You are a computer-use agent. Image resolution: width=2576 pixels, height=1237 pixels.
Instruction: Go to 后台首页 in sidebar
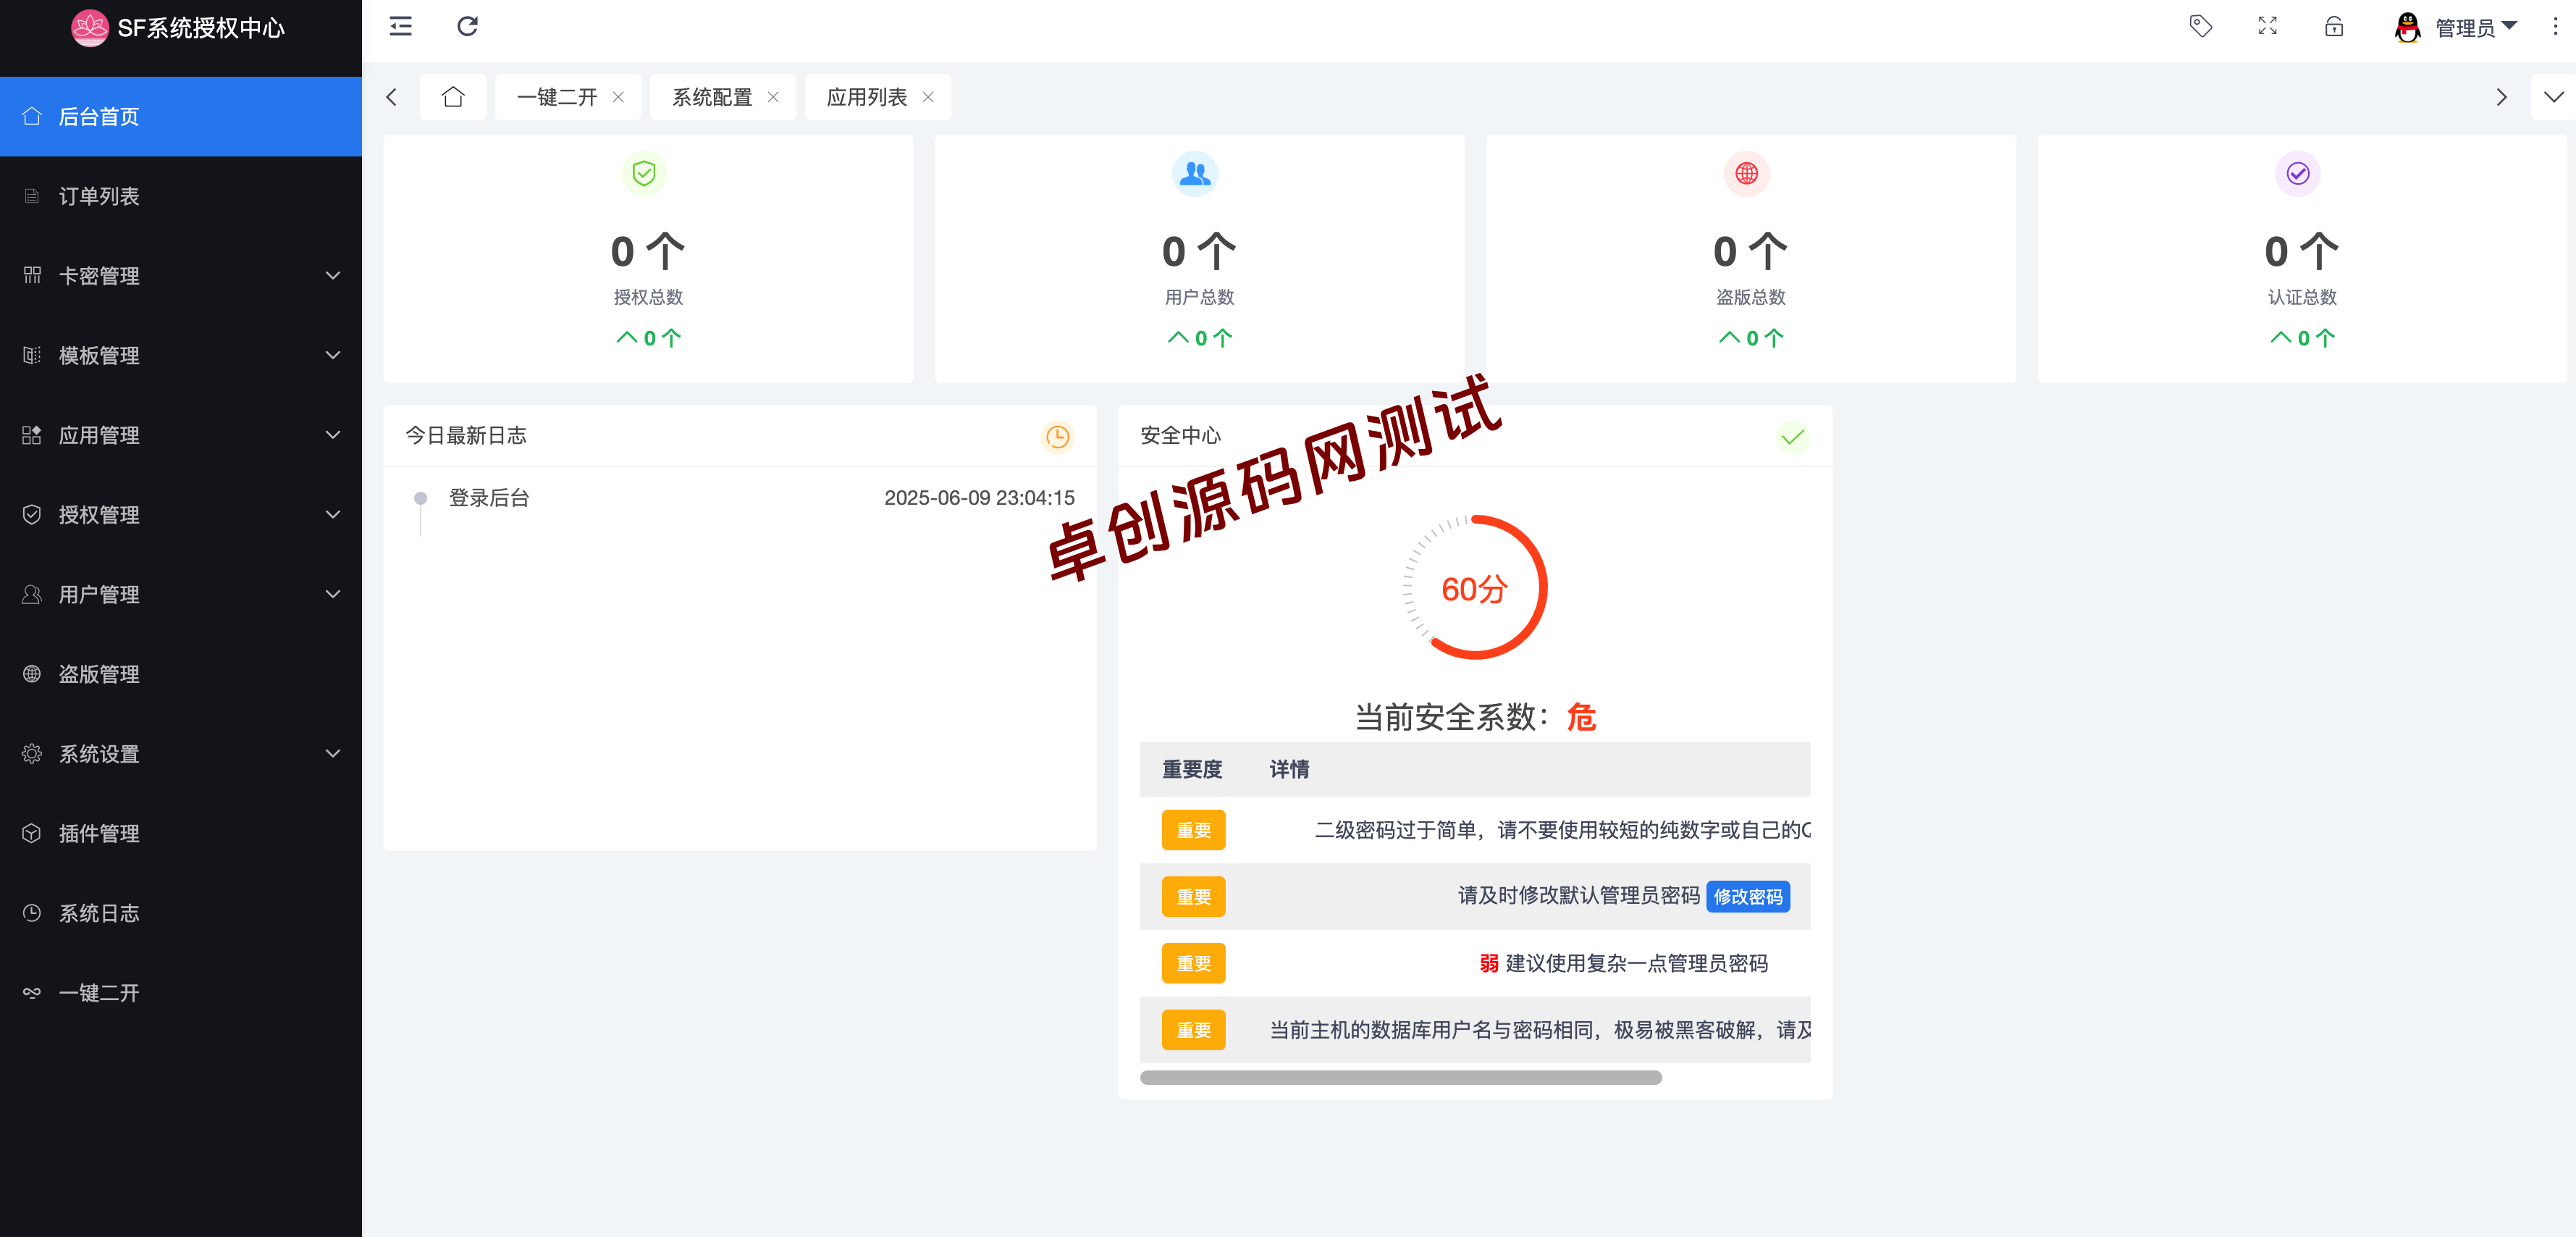coord(180,116)
